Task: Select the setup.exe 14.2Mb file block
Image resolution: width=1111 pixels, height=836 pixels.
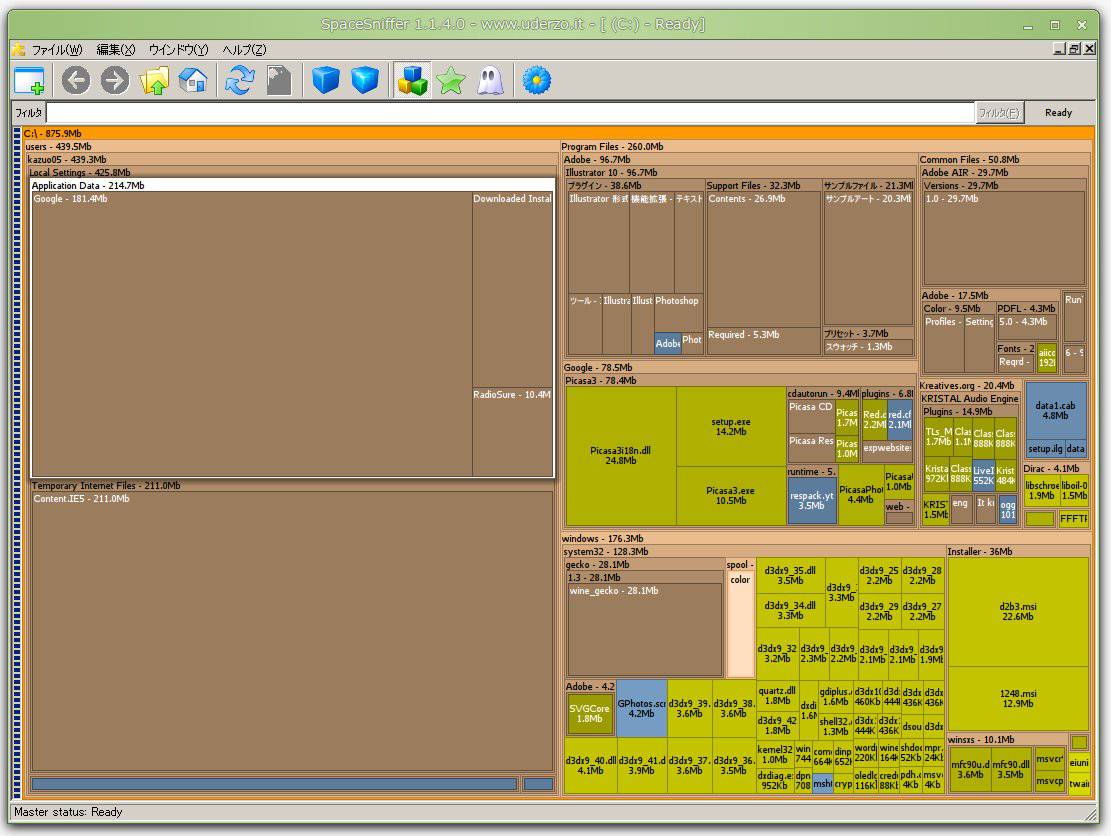Action: point(731,427)
